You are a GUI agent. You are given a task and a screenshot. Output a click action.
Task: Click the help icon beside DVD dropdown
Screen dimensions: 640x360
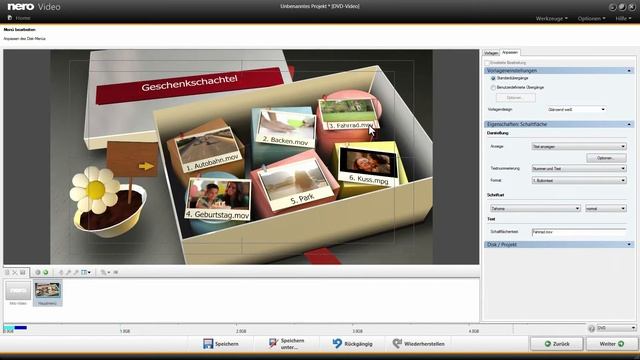tap(591, 328)
